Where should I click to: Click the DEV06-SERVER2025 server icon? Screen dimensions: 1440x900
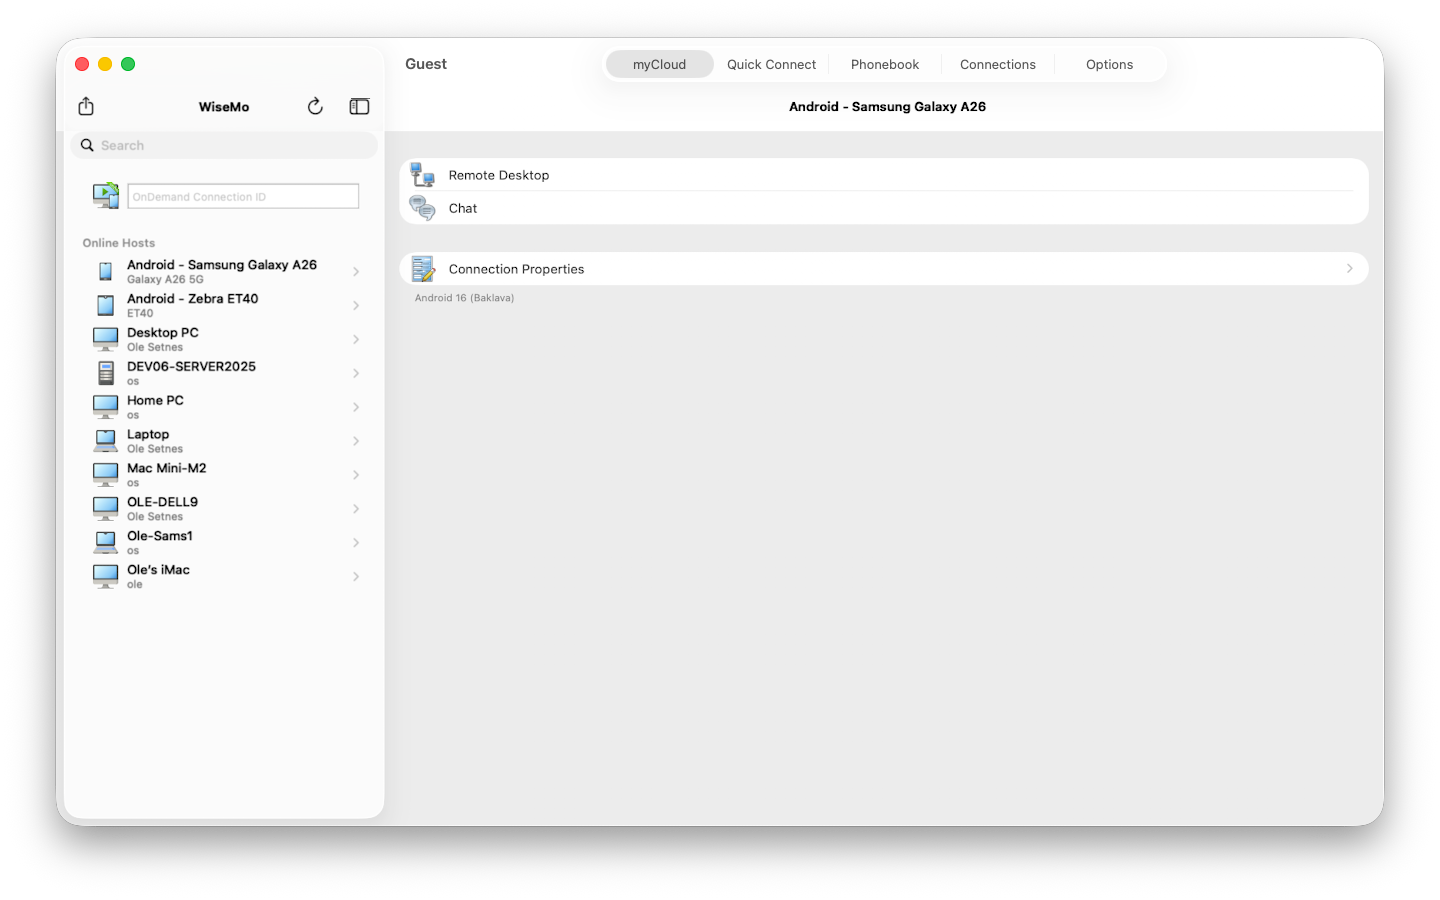(105, 373)
